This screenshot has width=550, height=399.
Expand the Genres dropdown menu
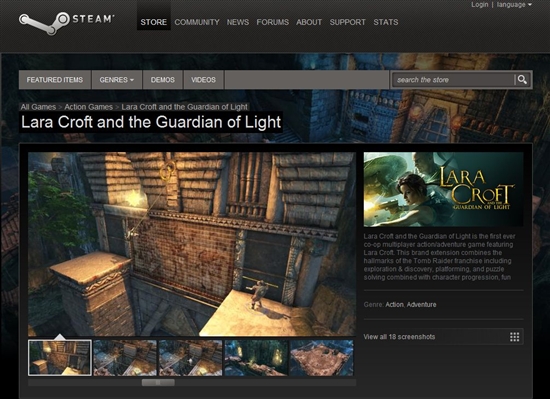pos(117,80)
